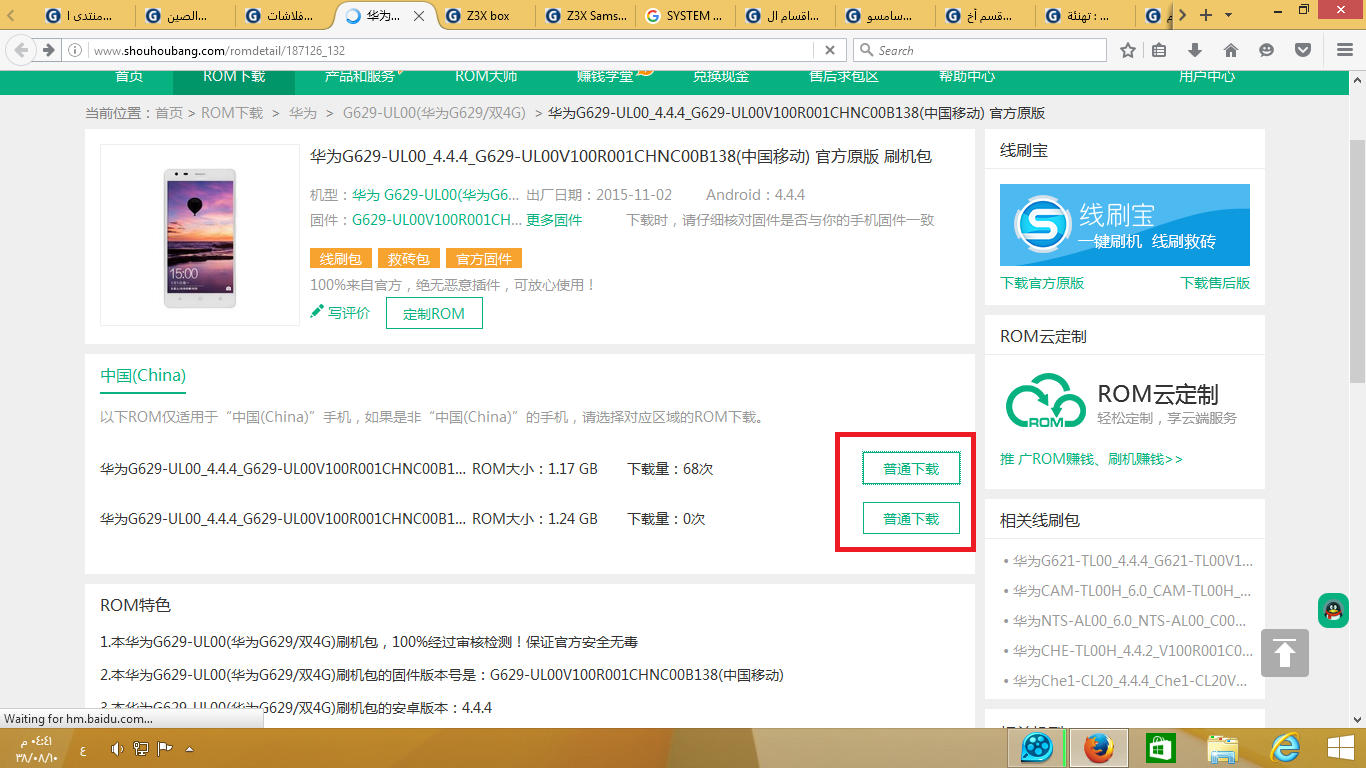Open the Firefox taskbar icon
Viewport: 1366px width, 768px height.
click(1099, 748)
